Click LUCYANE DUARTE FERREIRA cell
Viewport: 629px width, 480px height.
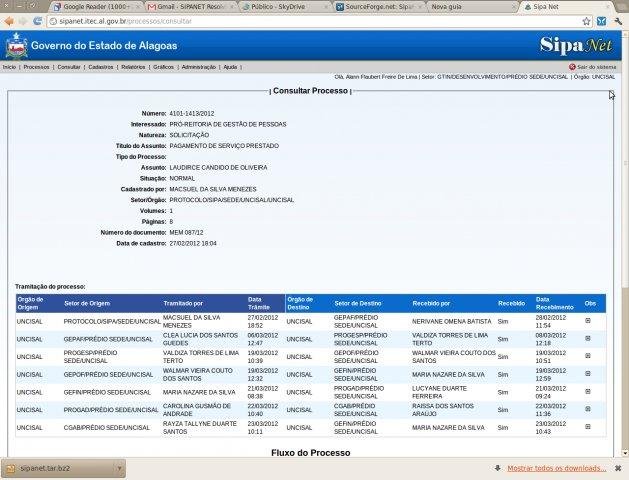click(439, 392)
